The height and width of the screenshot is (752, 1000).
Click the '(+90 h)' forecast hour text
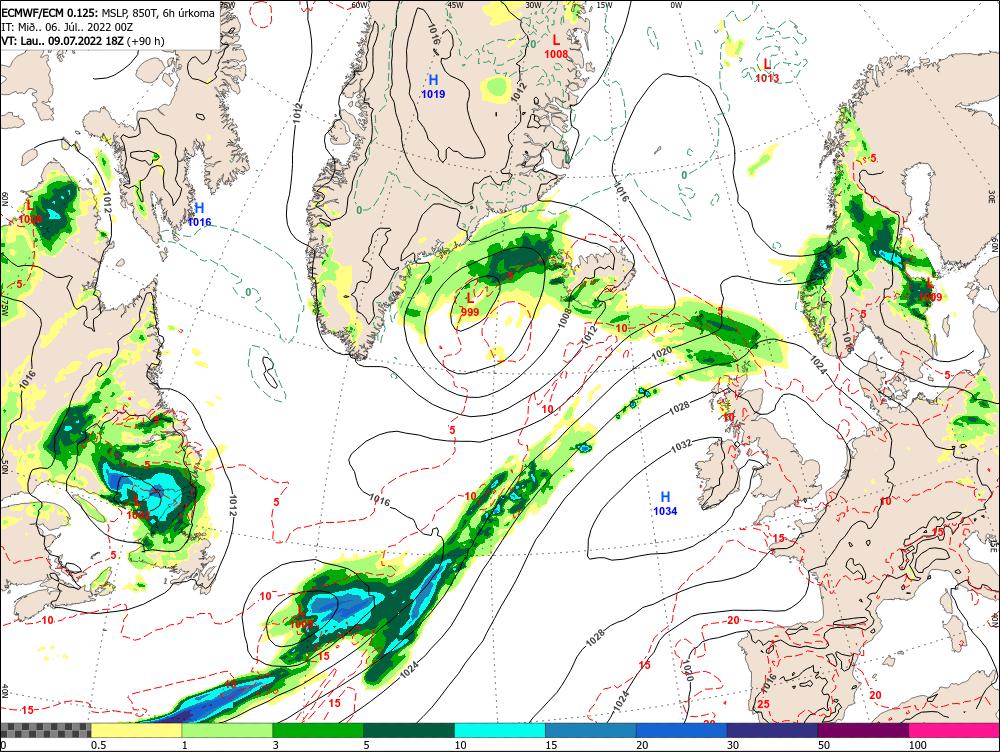(145, 41)
